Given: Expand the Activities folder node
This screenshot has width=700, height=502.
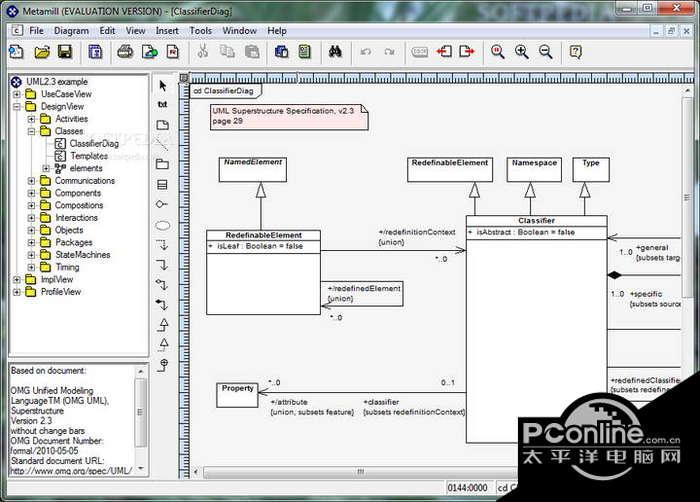Looking at the screenshot, I should 31,119.
